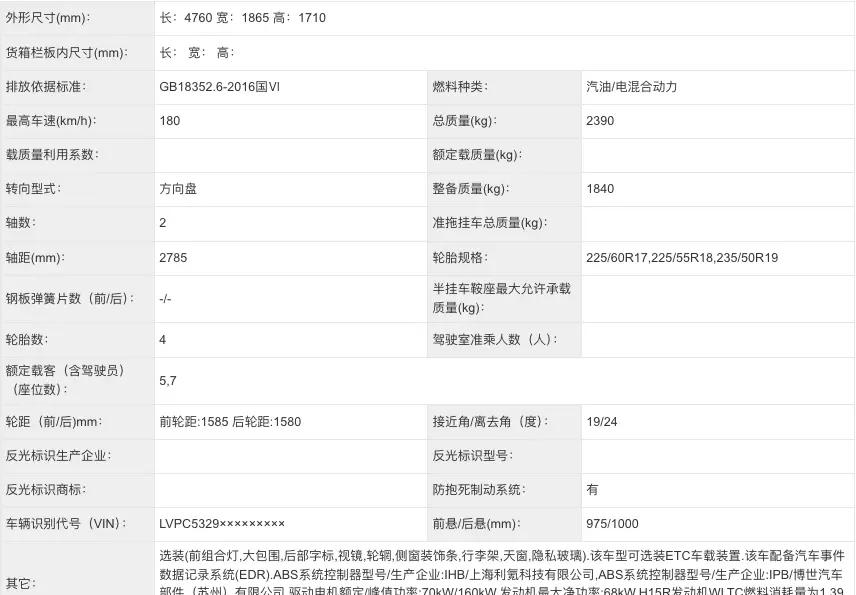Click tire spec 225/60R17,225/55R18,235/50R19
The width and height of the screenshot is (856, 595).
click(682, 258)
